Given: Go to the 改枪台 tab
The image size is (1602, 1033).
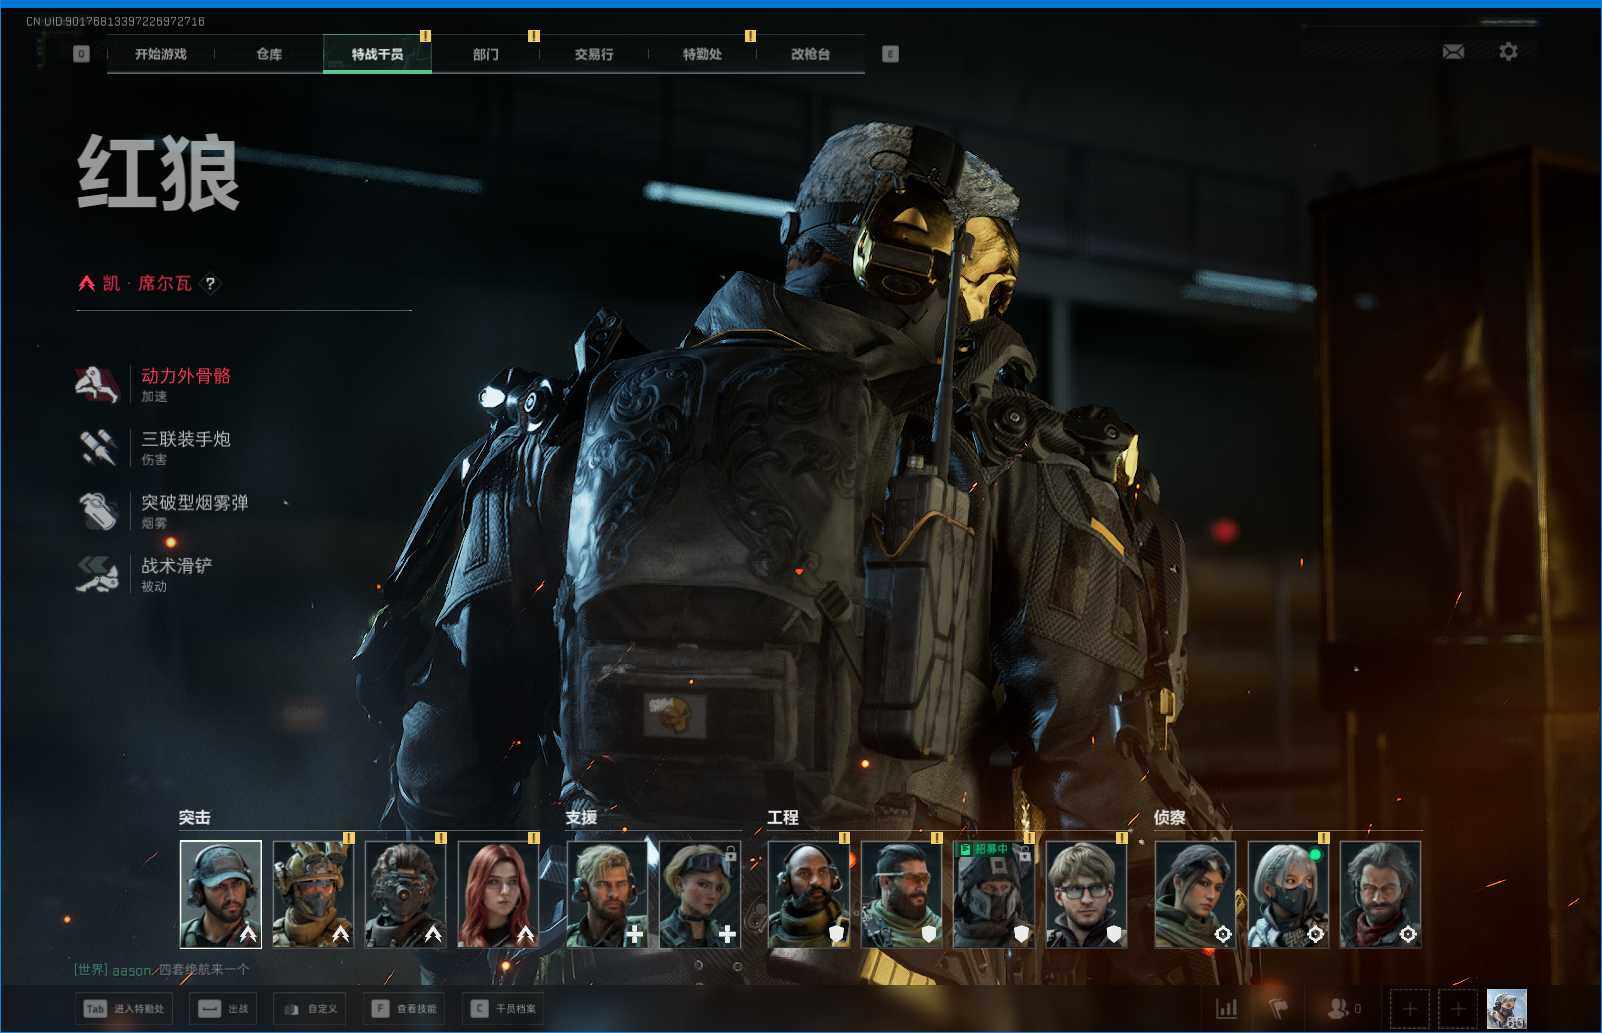Looking at the screenshot, I should pyautogui.click(x=810, y=54).
